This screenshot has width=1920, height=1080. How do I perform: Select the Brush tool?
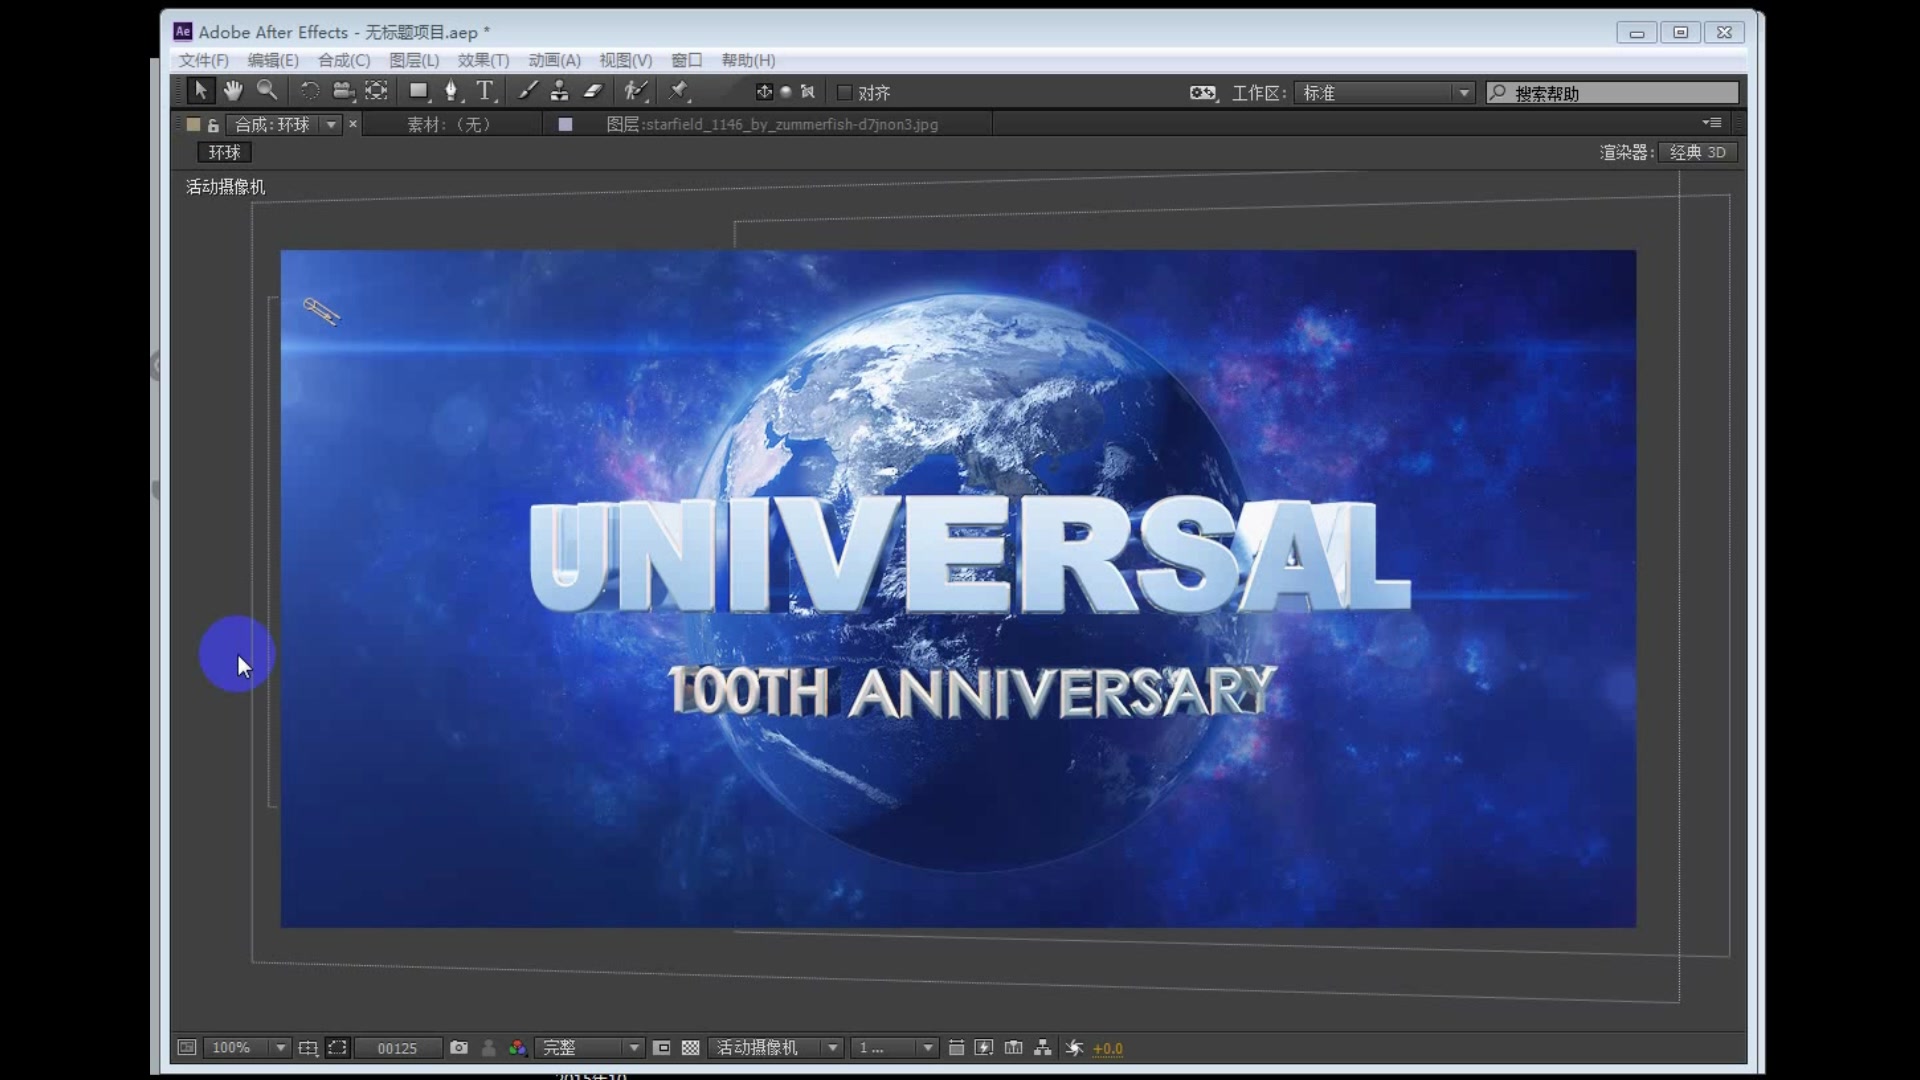click(x=528, y=91)
